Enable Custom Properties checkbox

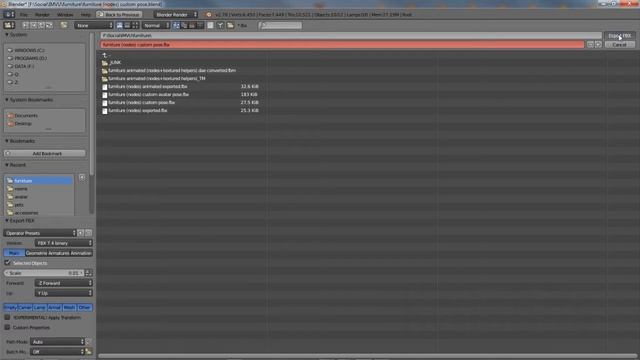7,327
